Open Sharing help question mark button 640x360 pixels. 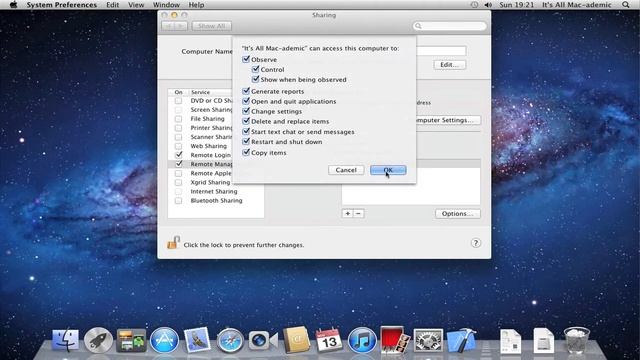[476, 243]
